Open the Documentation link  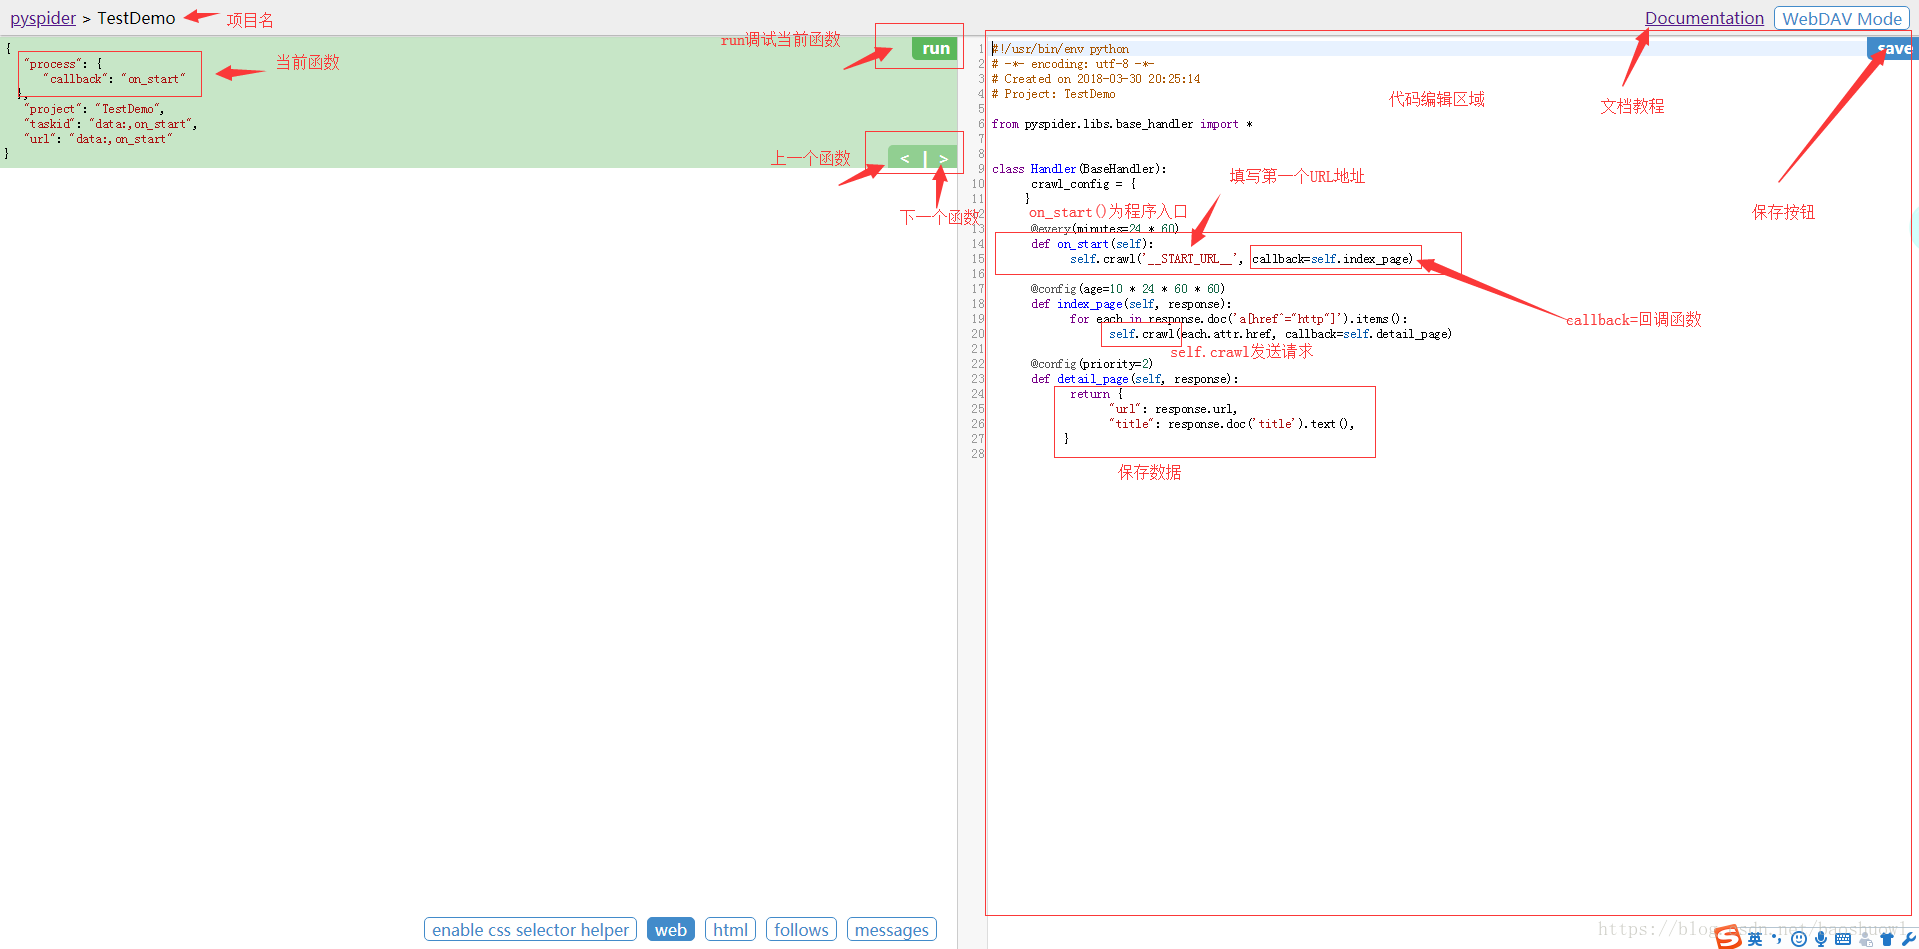click(x=1704, y=18)
